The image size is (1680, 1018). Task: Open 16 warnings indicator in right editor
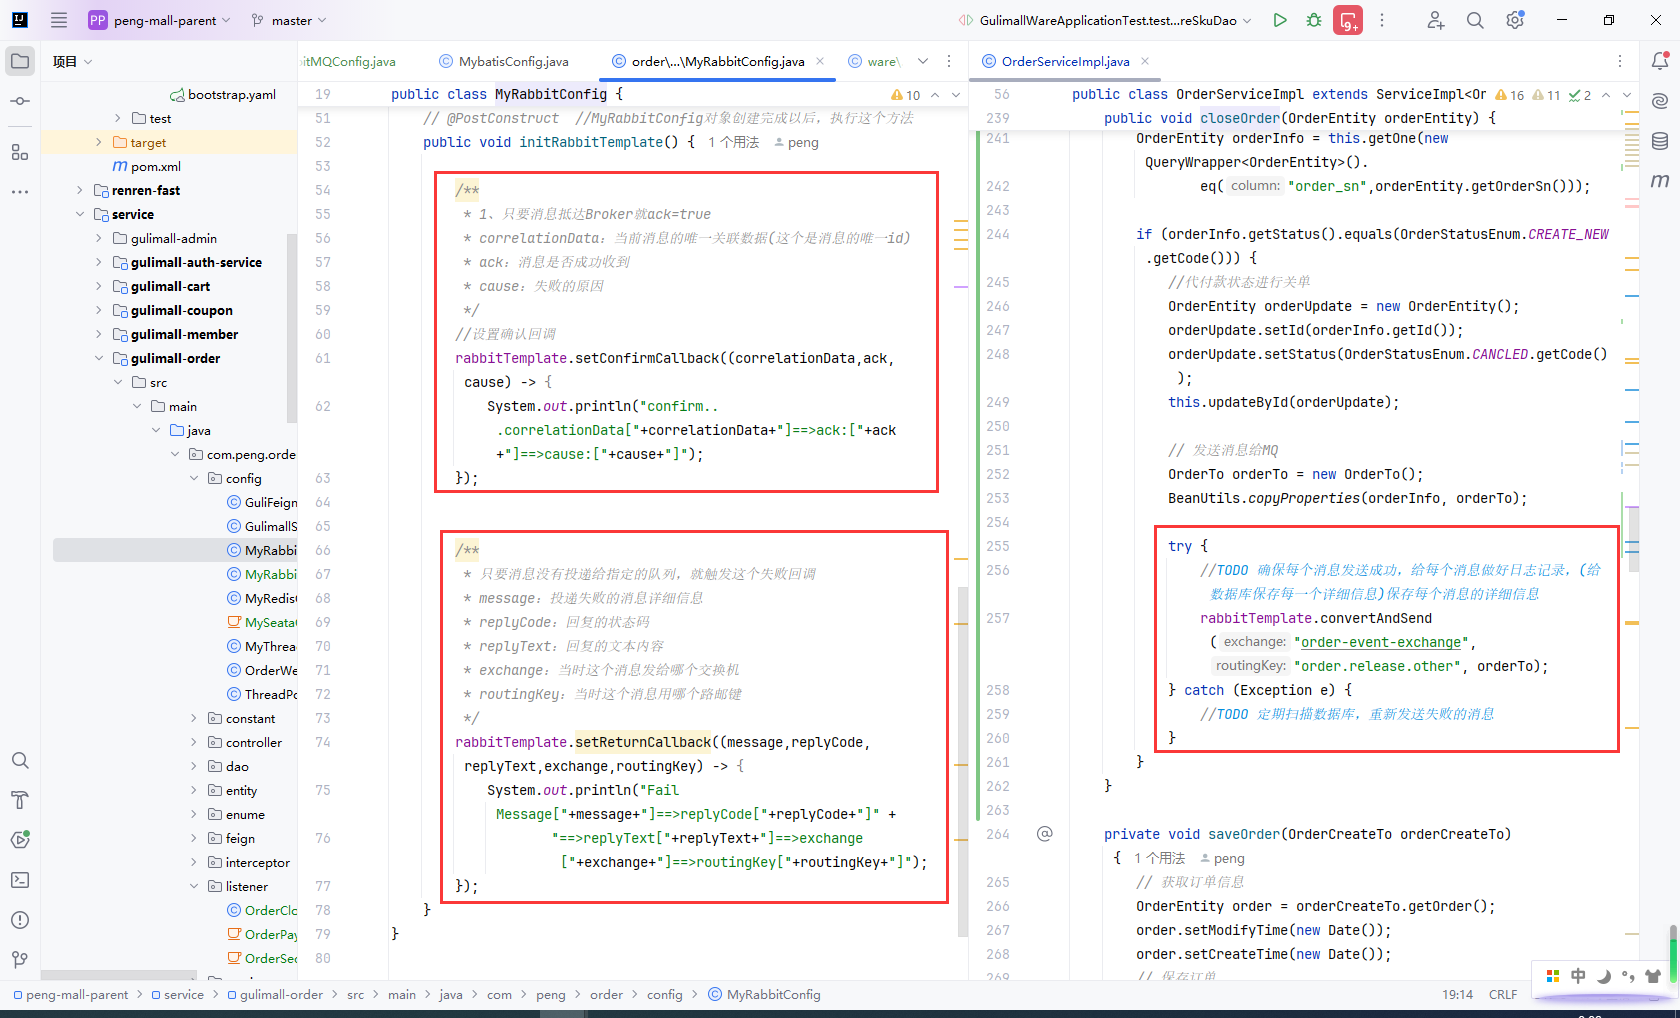(1510, 95)
